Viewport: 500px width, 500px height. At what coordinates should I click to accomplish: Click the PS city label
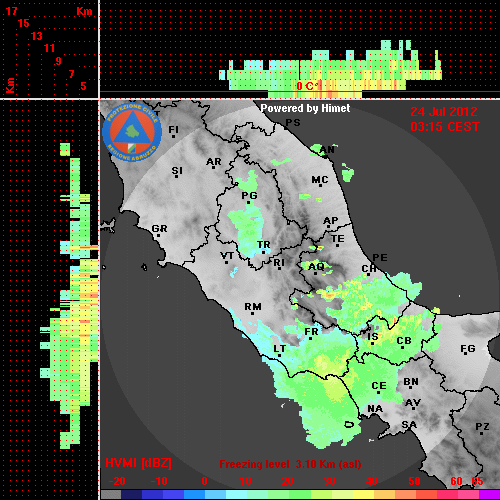[293, 123]
